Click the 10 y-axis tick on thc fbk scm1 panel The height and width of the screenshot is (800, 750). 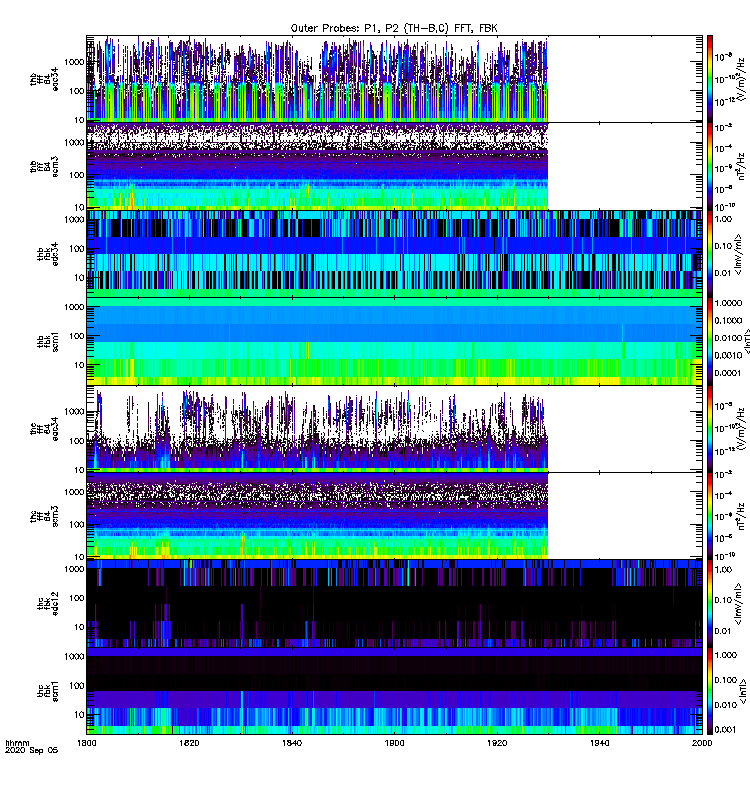tap(79, 714)
